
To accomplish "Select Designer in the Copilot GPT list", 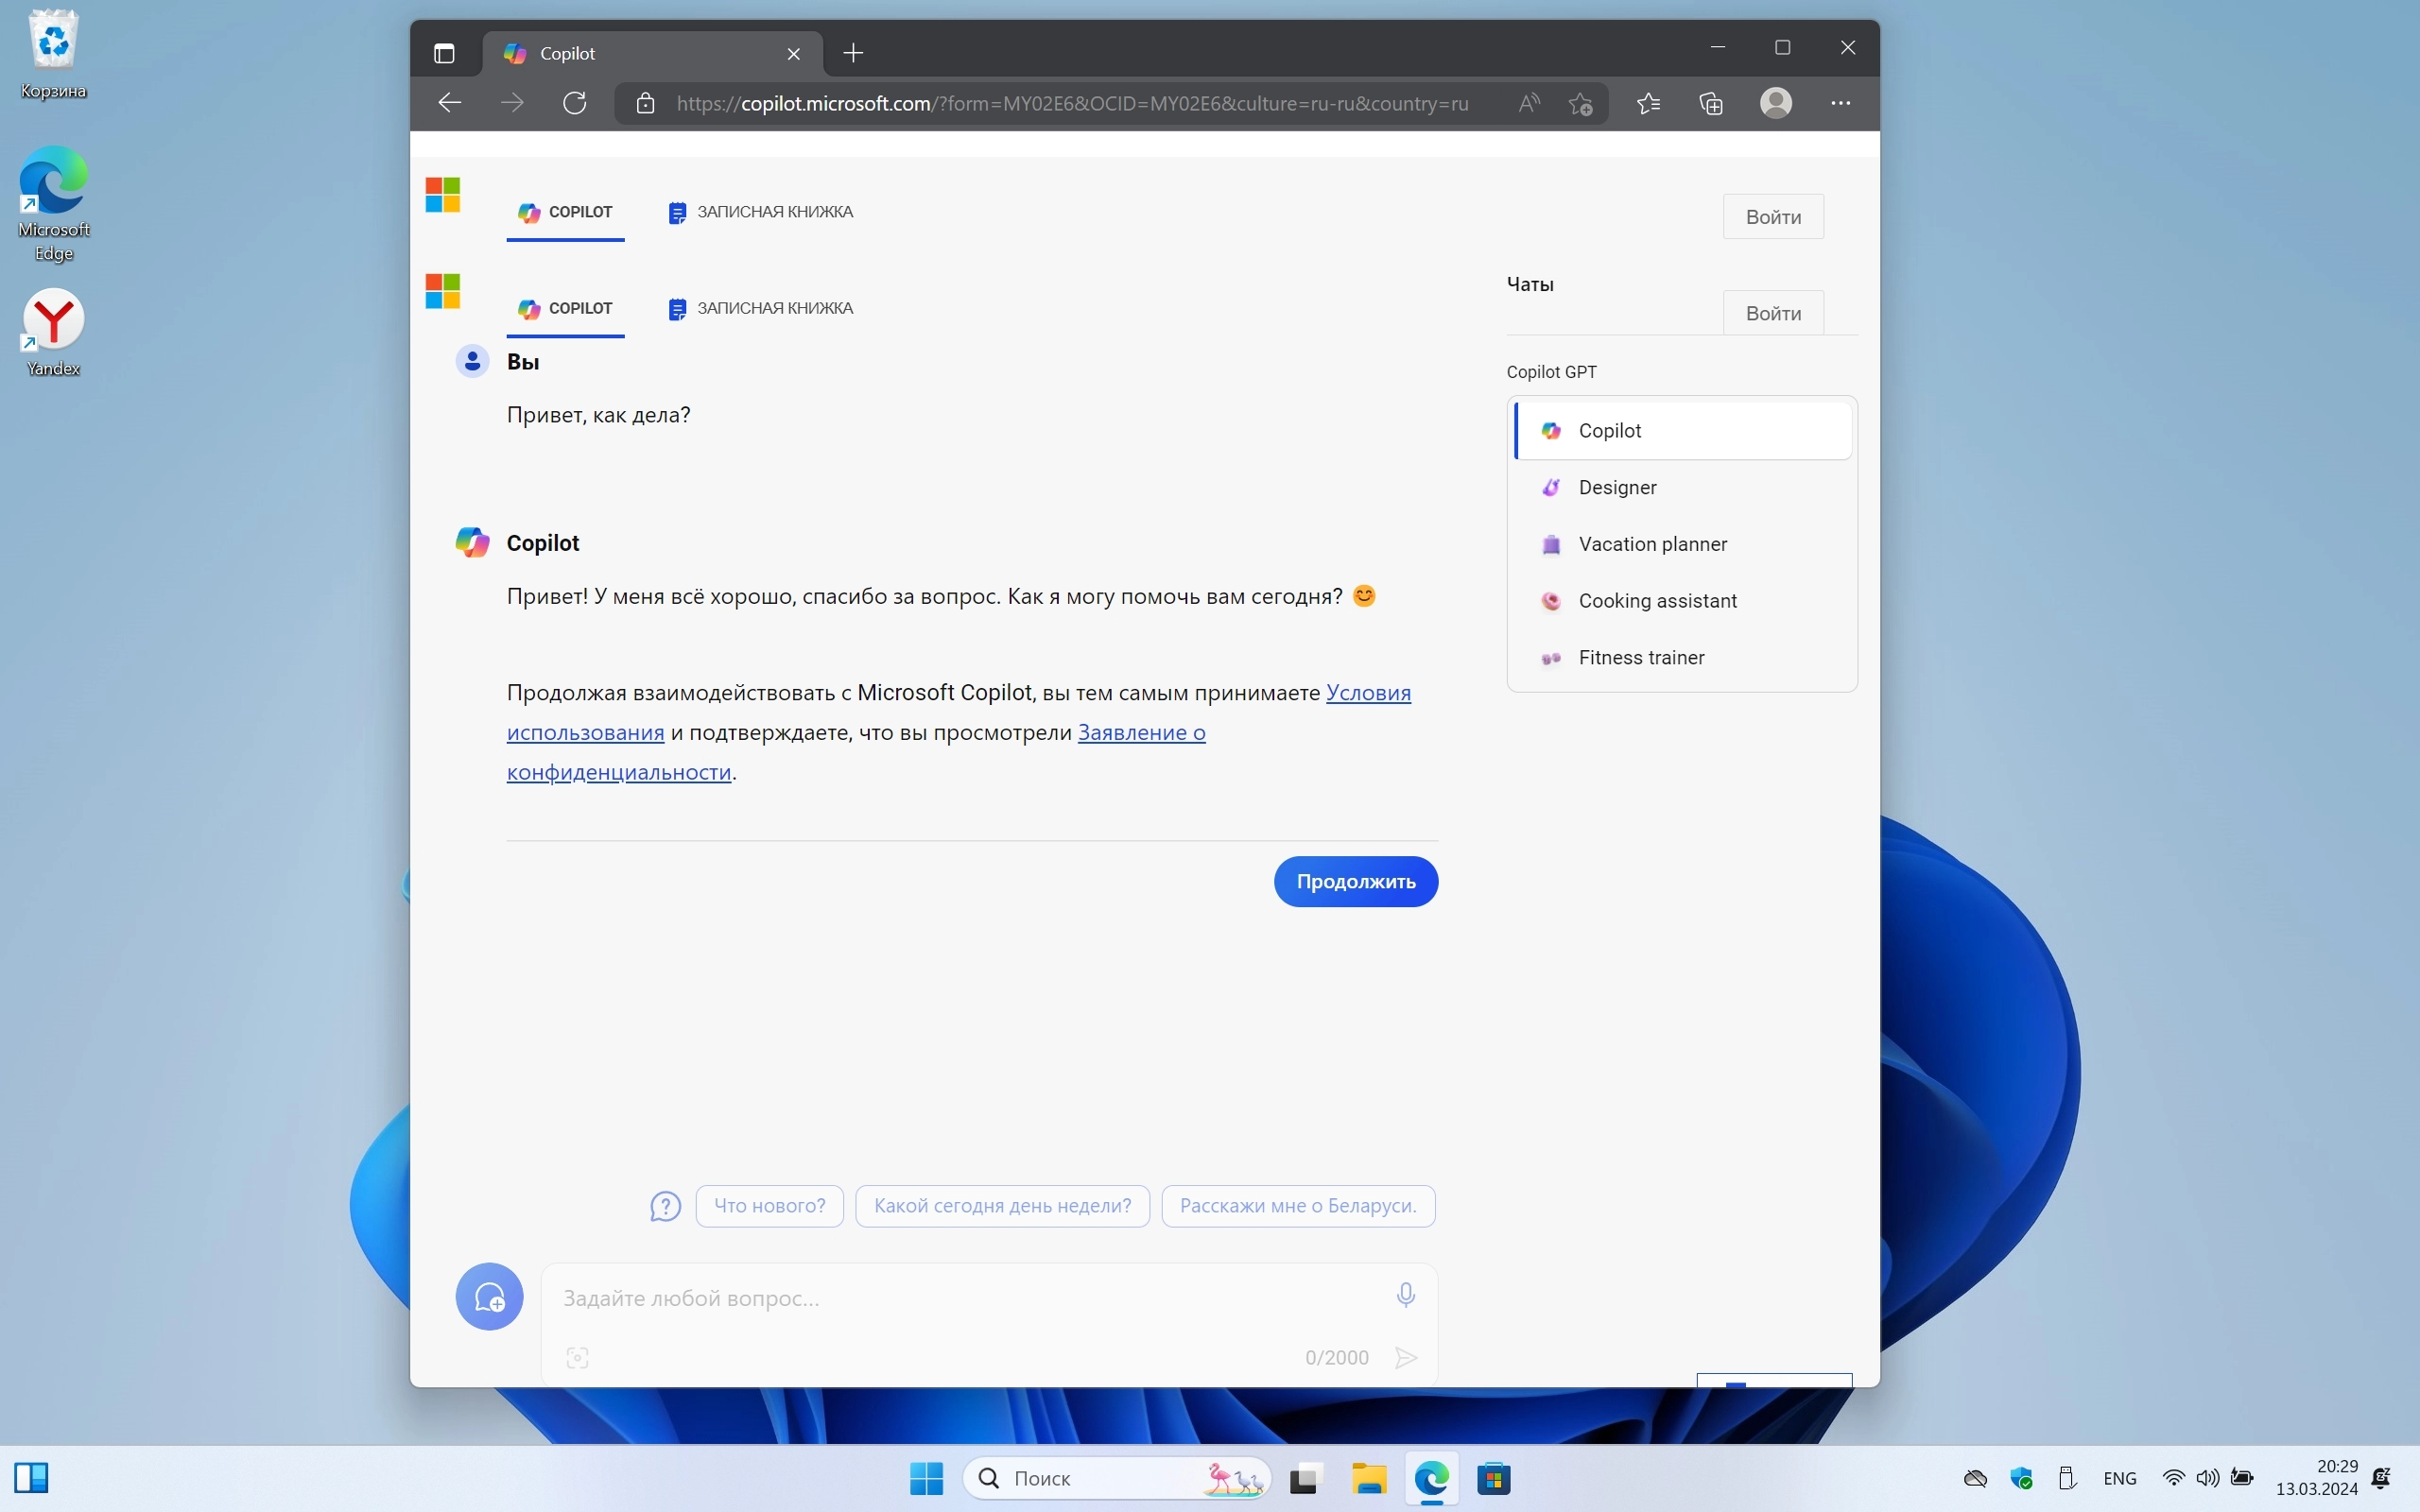I will 1617,487.
